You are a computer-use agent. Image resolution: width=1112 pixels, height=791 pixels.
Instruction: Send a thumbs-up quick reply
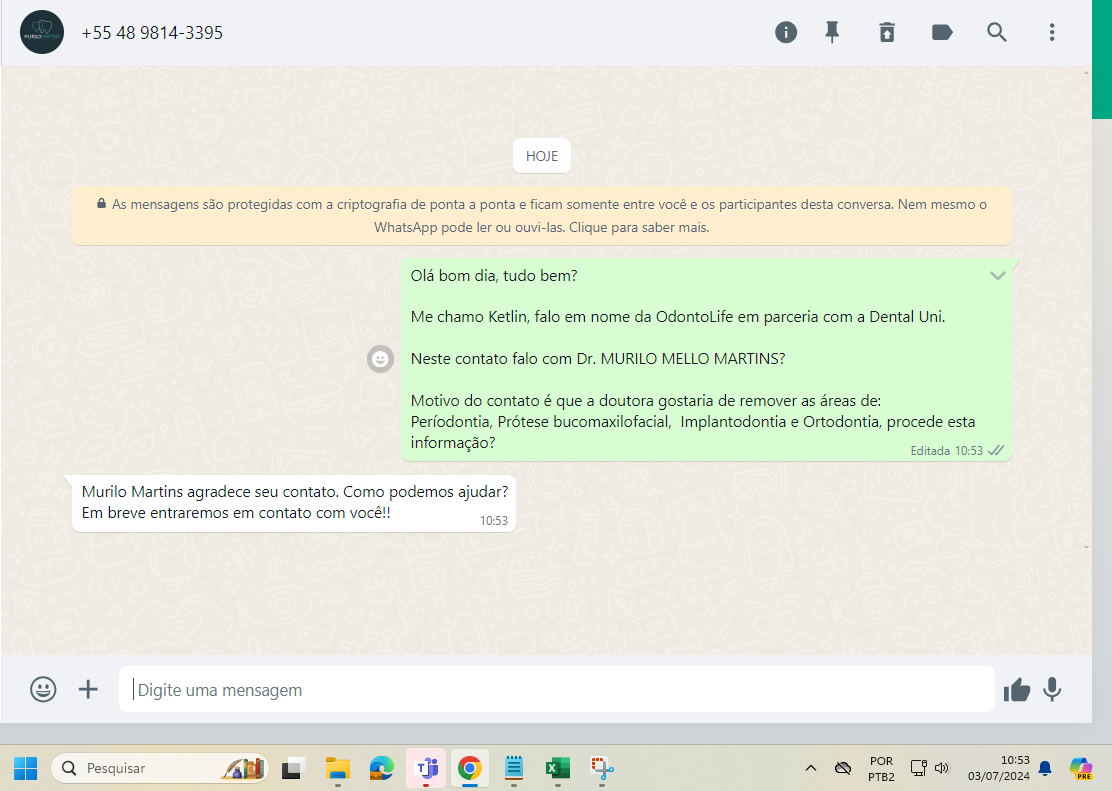point(1016,690)
